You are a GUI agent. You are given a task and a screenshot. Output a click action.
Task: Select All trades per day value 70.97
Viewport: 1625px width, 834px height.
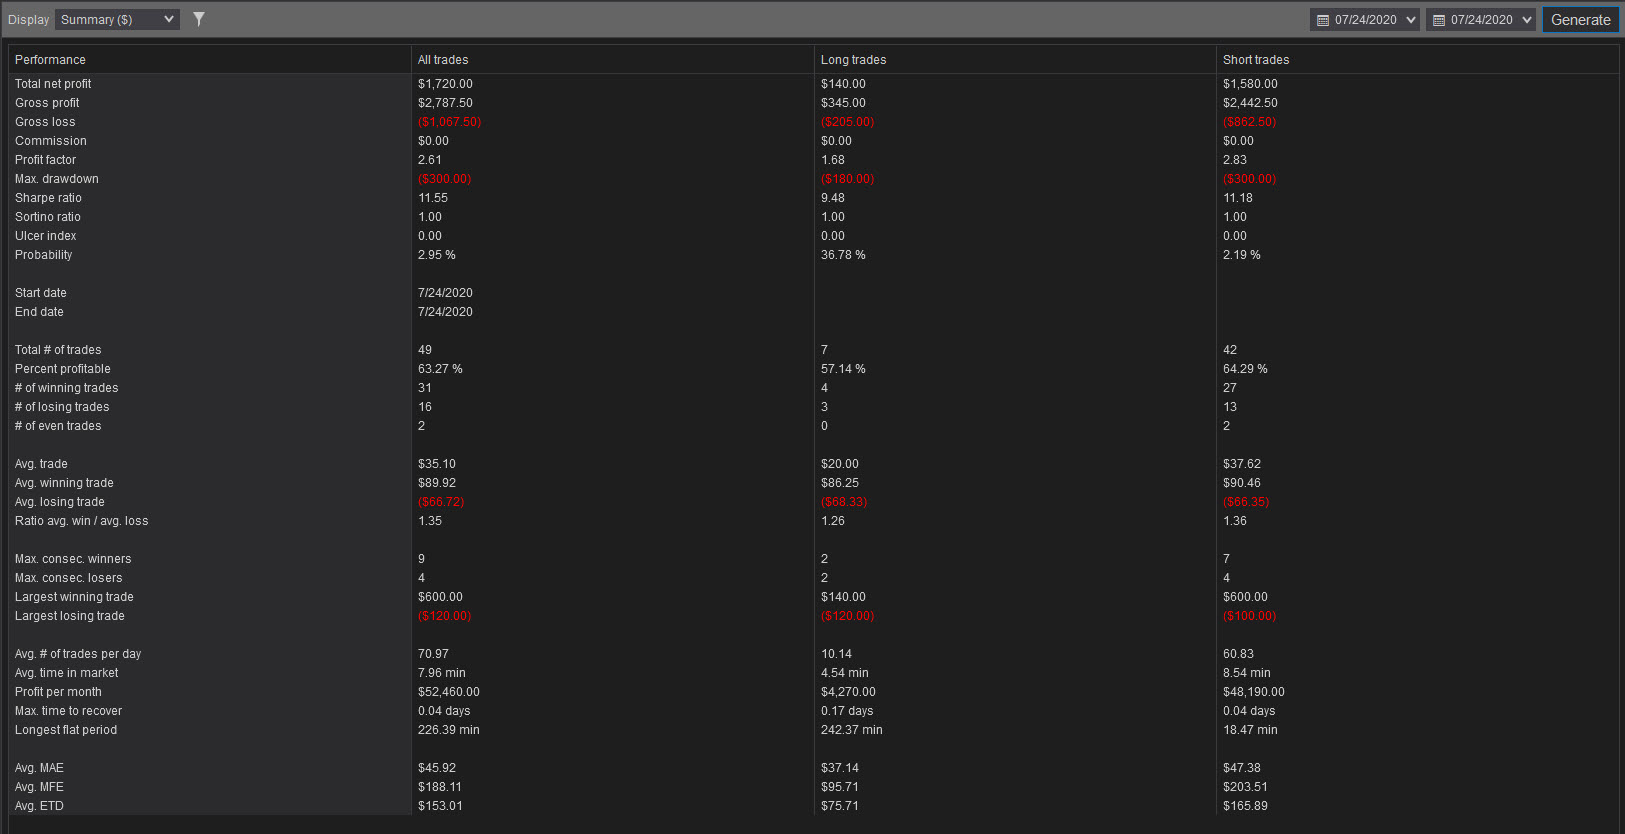pyautogui.click(x=433, y=654)
